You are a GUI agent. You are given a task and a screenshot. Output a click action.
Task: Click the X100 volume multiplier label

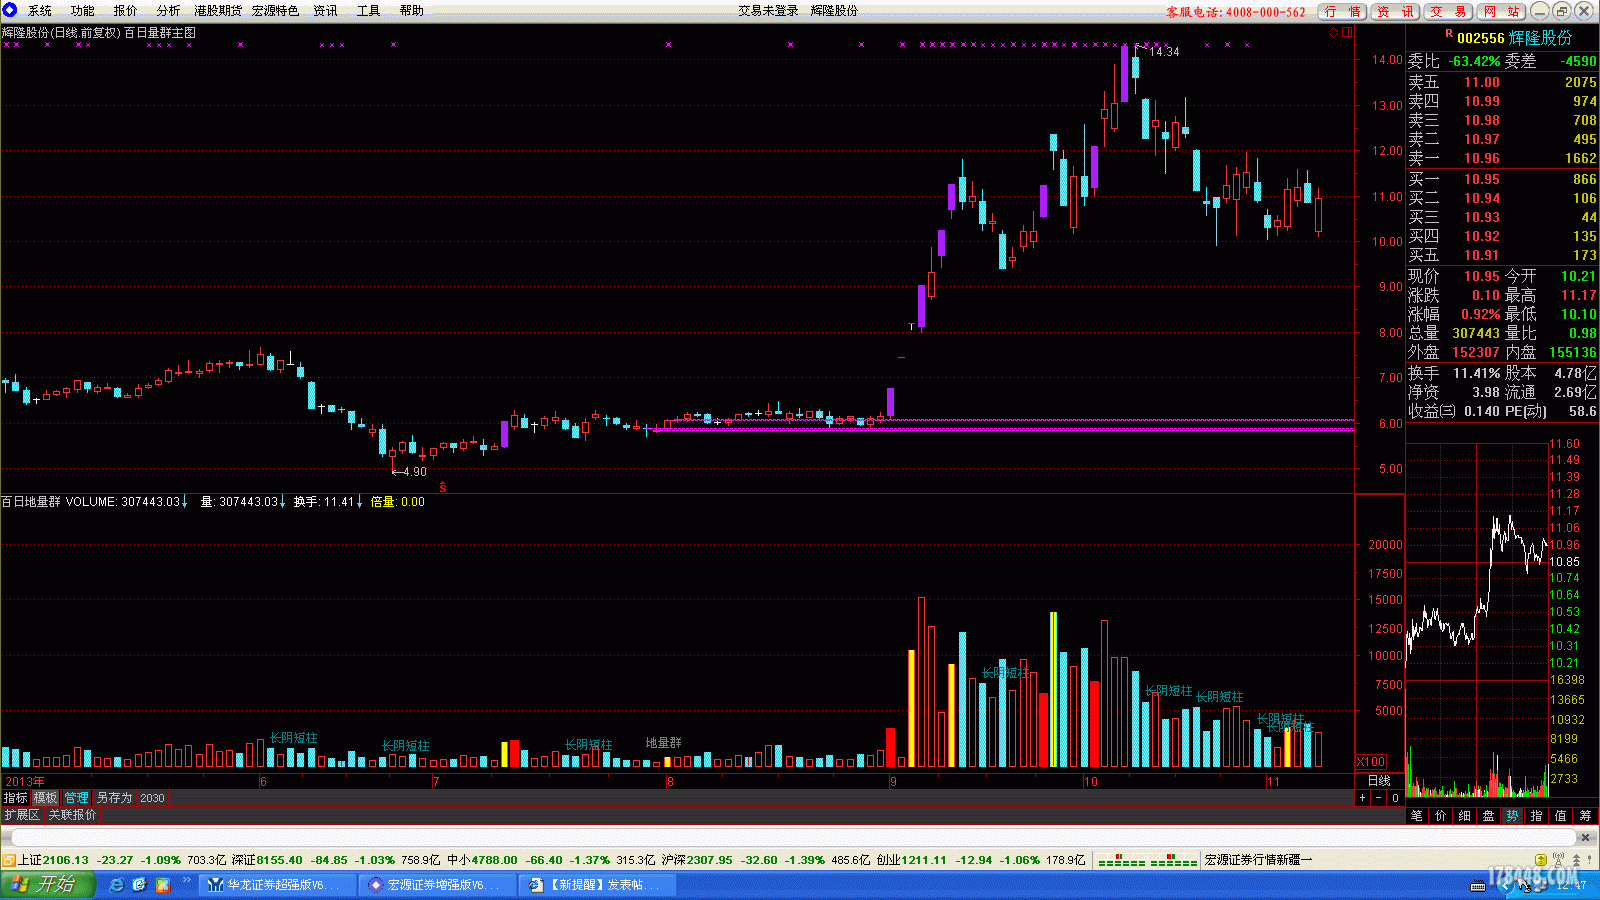point(1371,762)
